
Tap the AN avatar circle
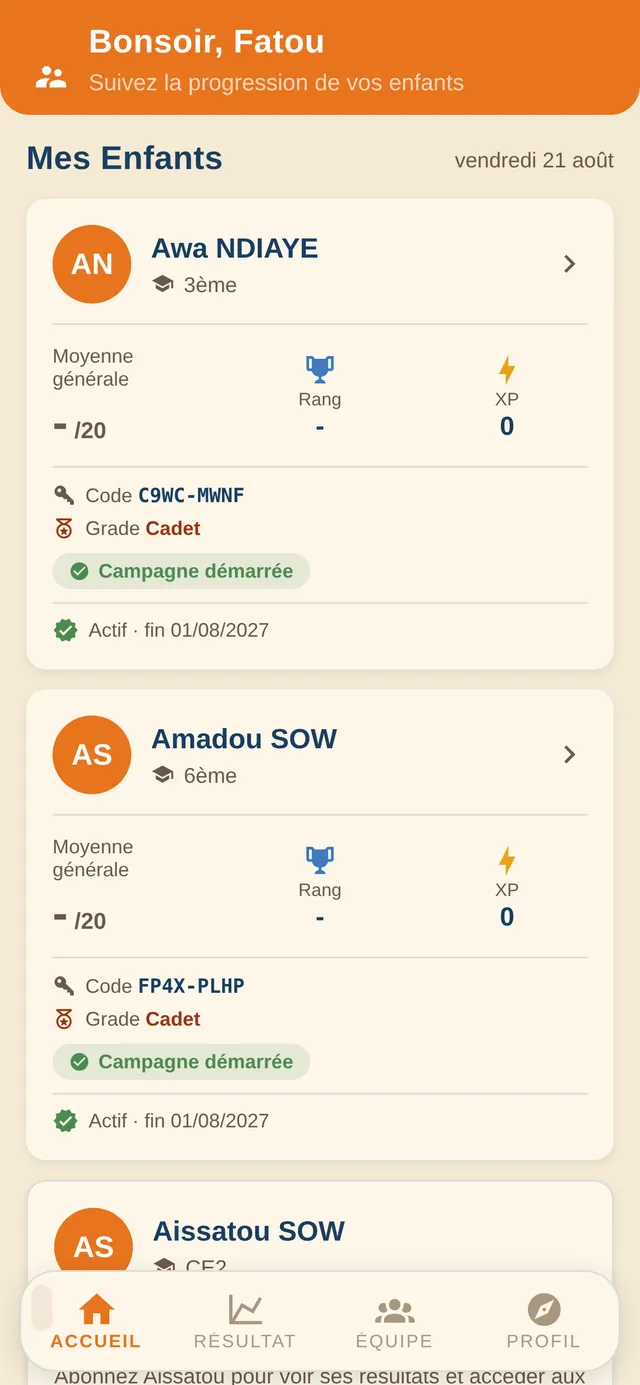click(x=92, y=264)
